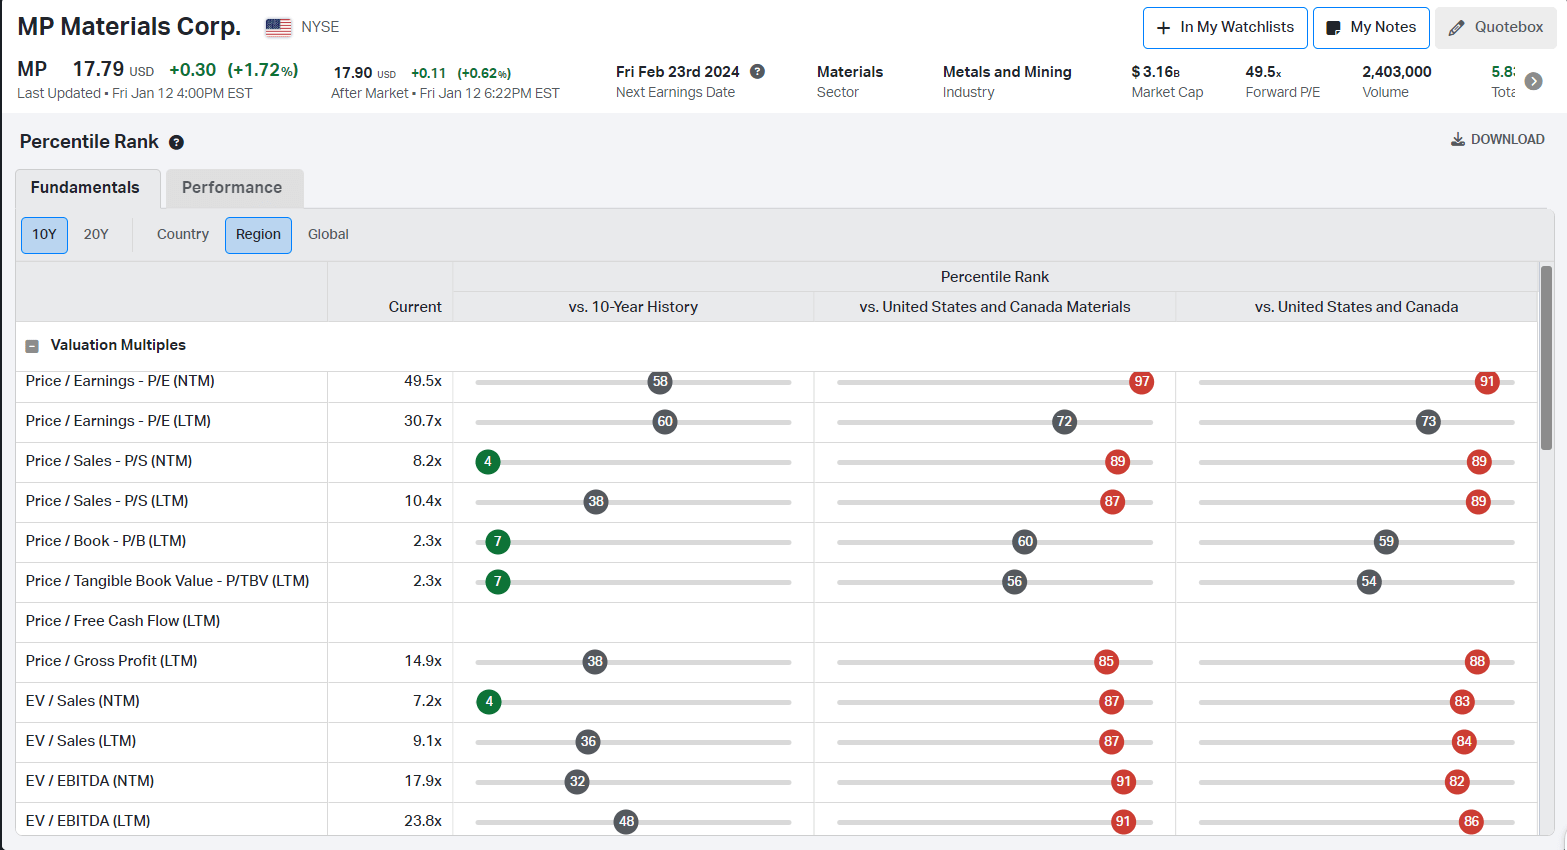
Task: Open the Quotebox
Action: [x=1495, y=27]
